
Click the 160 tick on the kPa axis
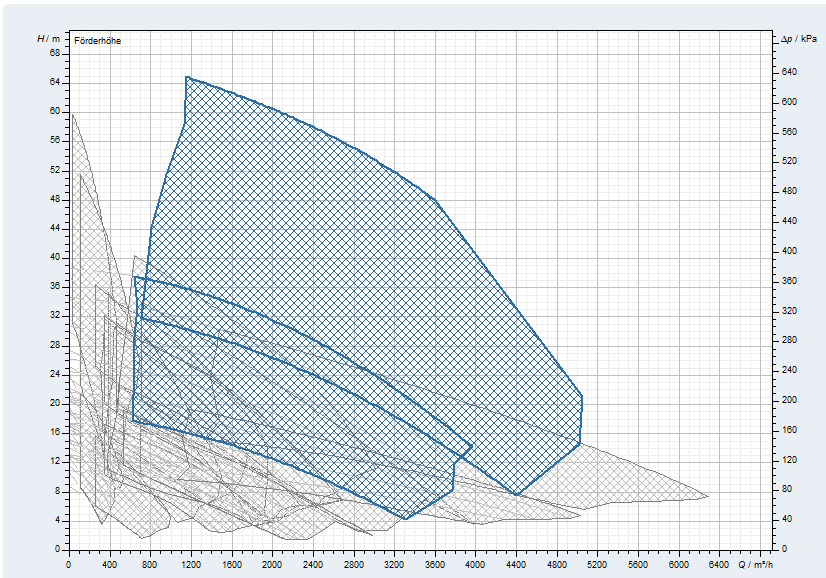tap(789, 430)
